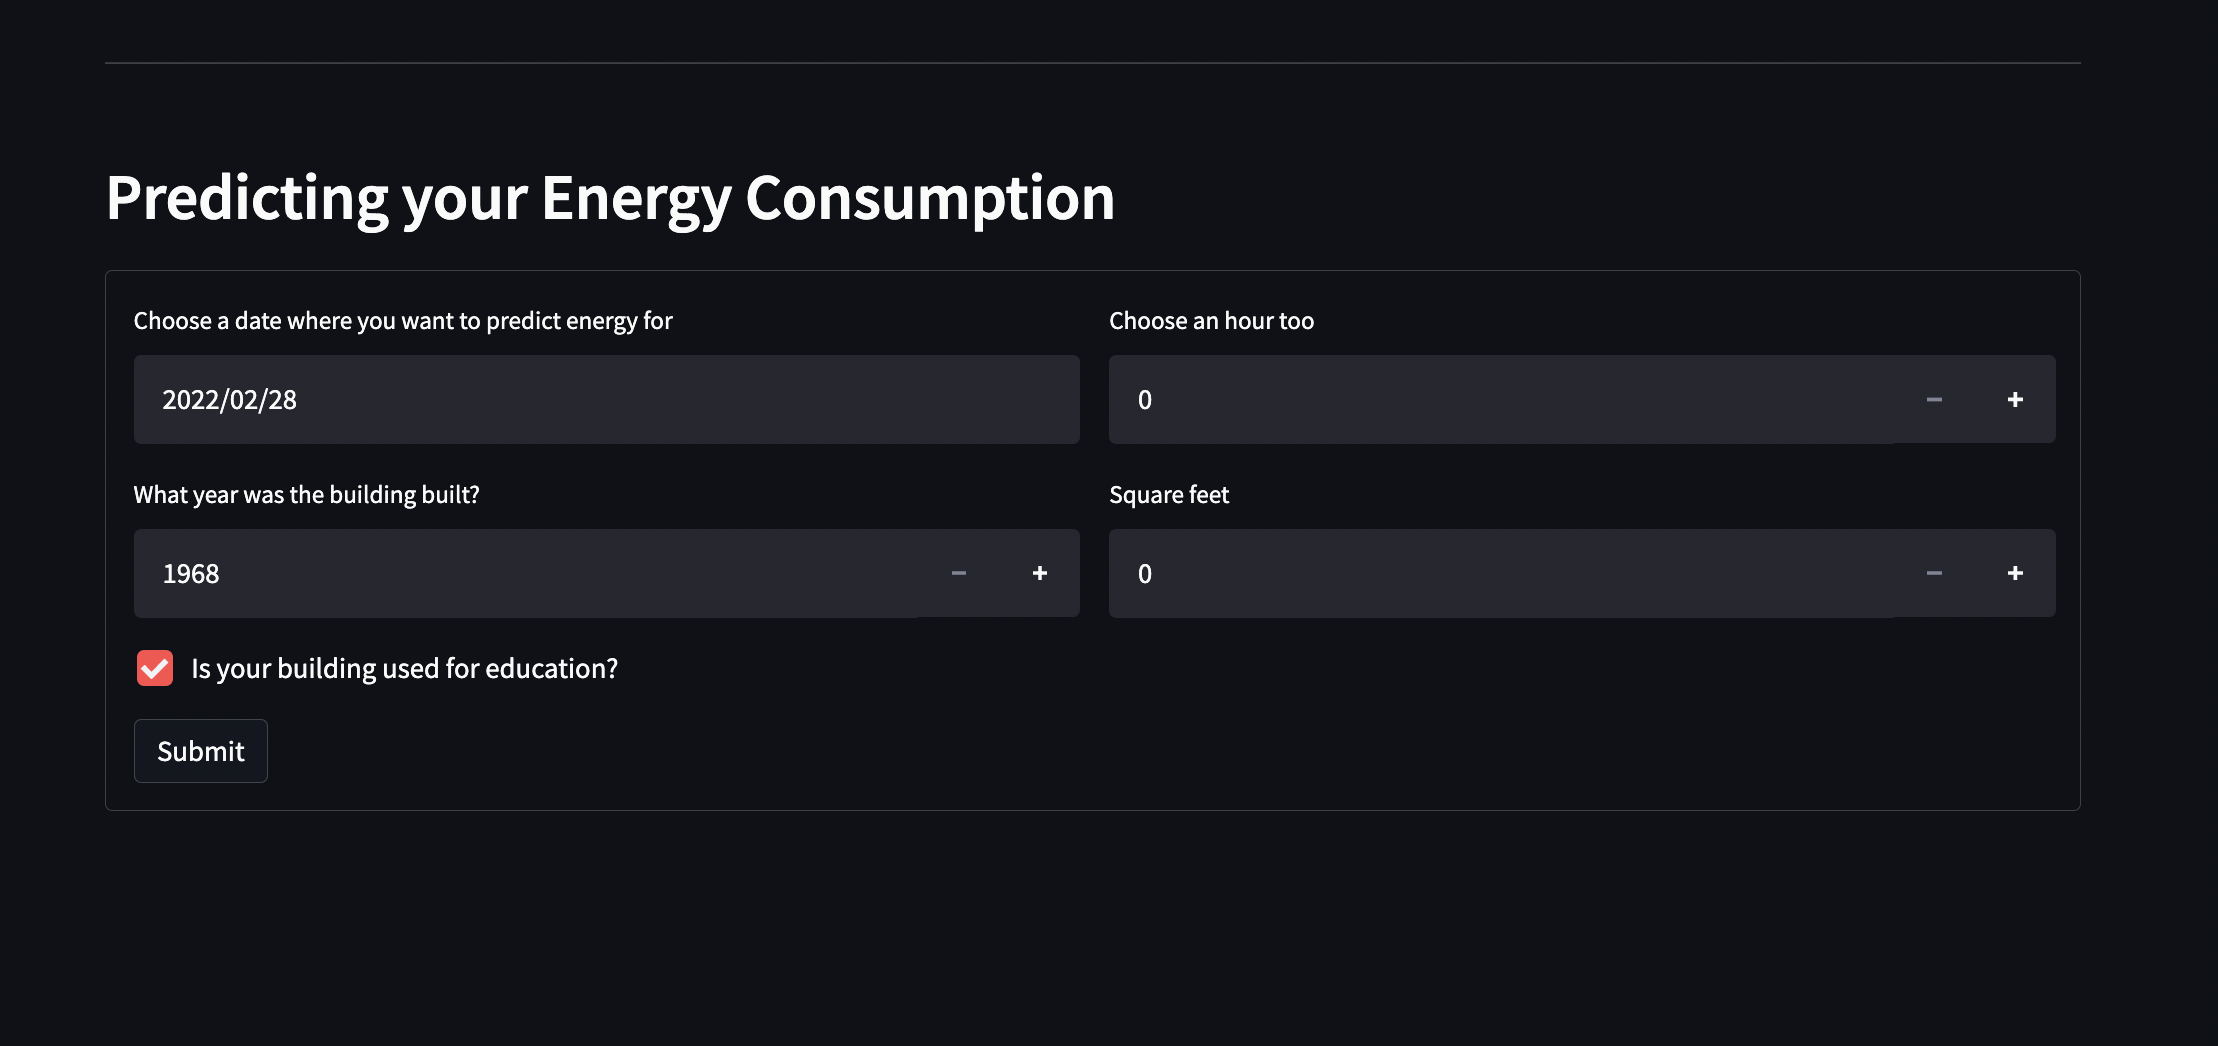Decrease the hour value with minus icon
2218x1046 pixels.
tap(1934, 399)
